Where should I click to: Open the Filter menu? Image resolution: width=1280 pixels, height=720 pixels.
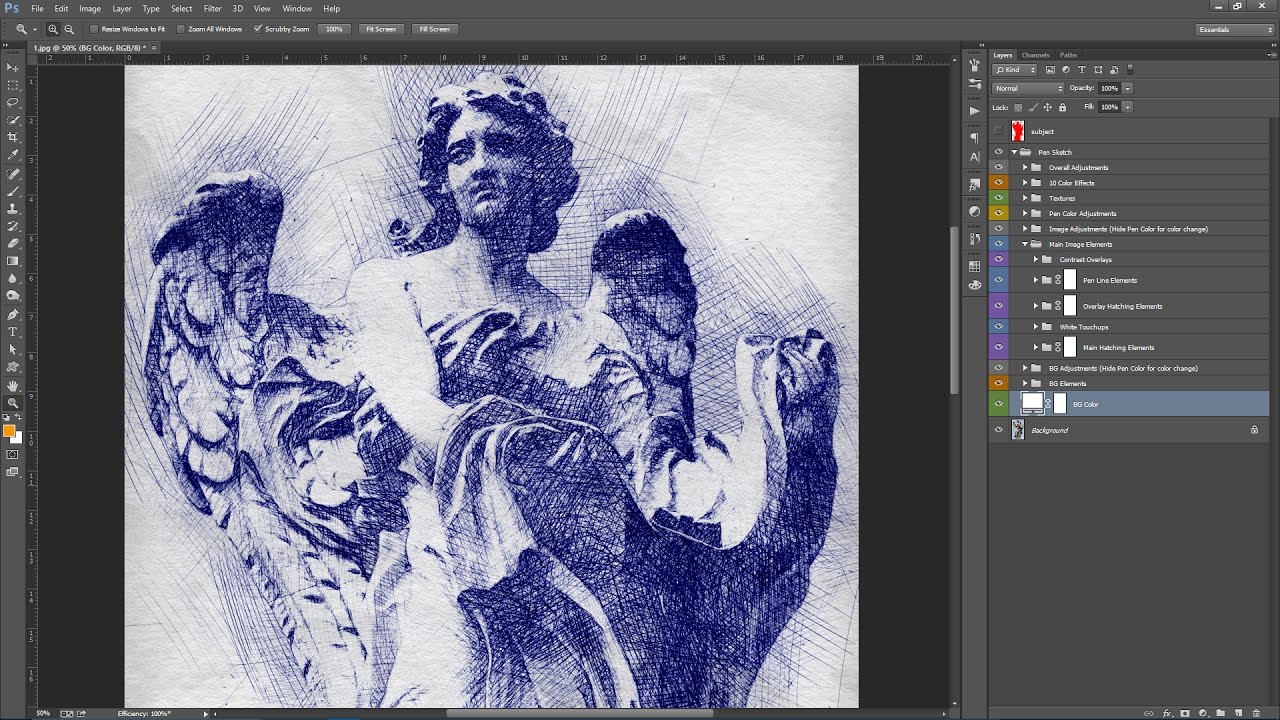(212, 8)
